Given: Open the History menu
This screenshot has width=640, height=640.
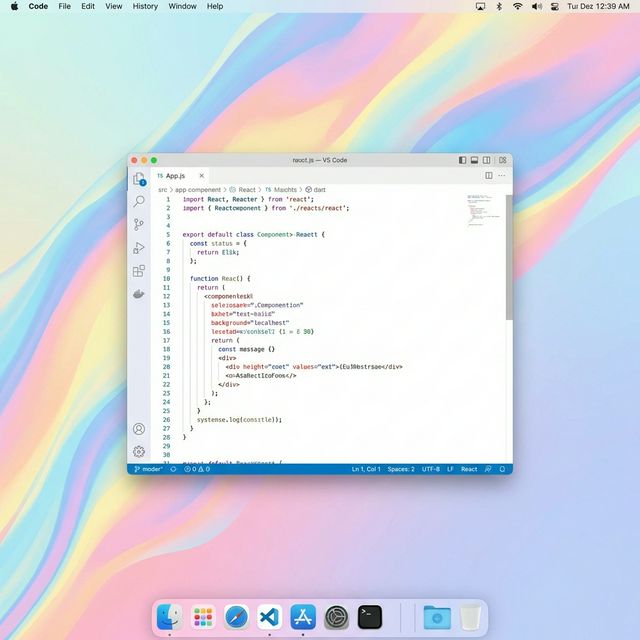Looking at the screenshot, I should [145, 6].
